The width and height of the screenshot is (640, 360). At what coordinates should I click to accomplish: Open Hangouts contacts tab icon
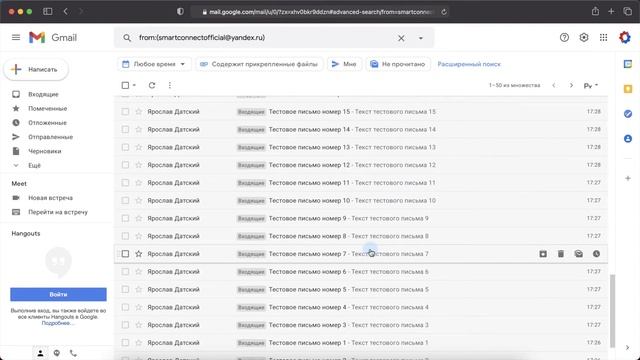(x=40, y=353)
